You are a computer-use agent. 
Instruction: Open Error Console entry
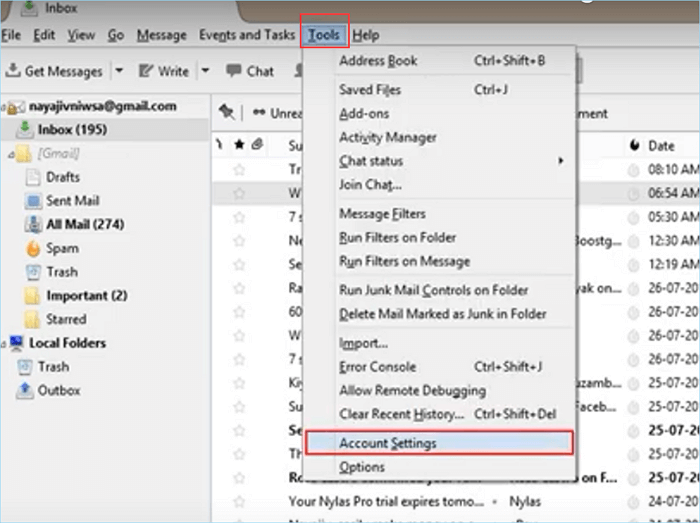click(439, 367)
